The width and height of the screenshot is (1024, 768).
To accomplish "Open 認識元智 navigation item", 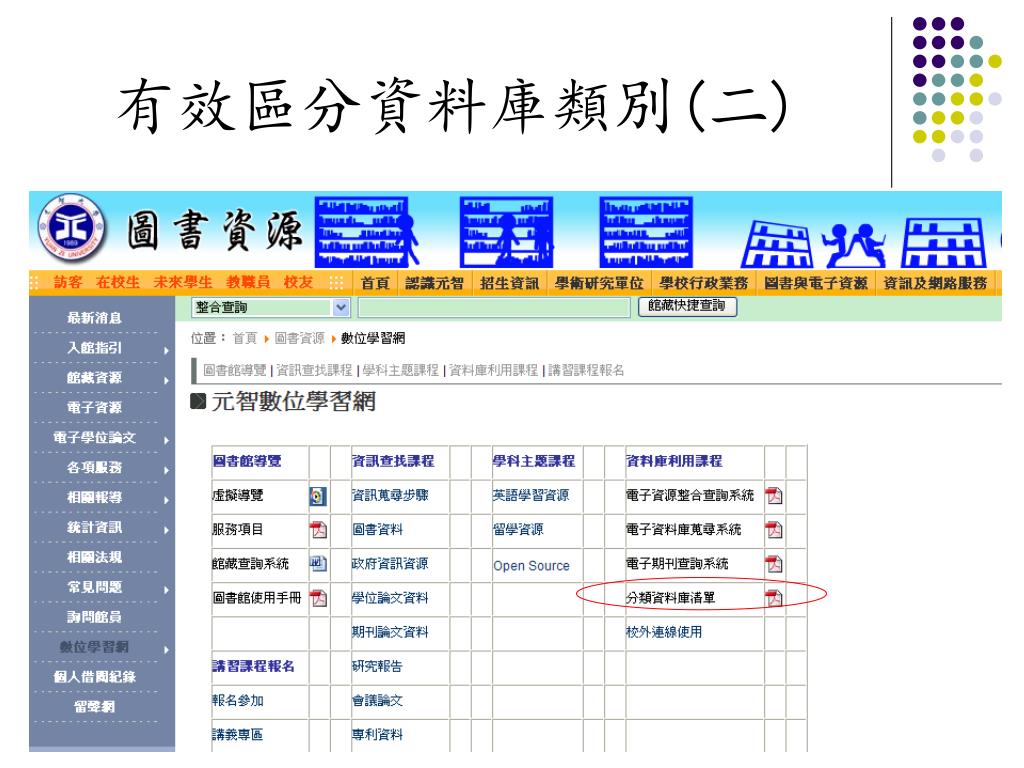I will [434, 283].
